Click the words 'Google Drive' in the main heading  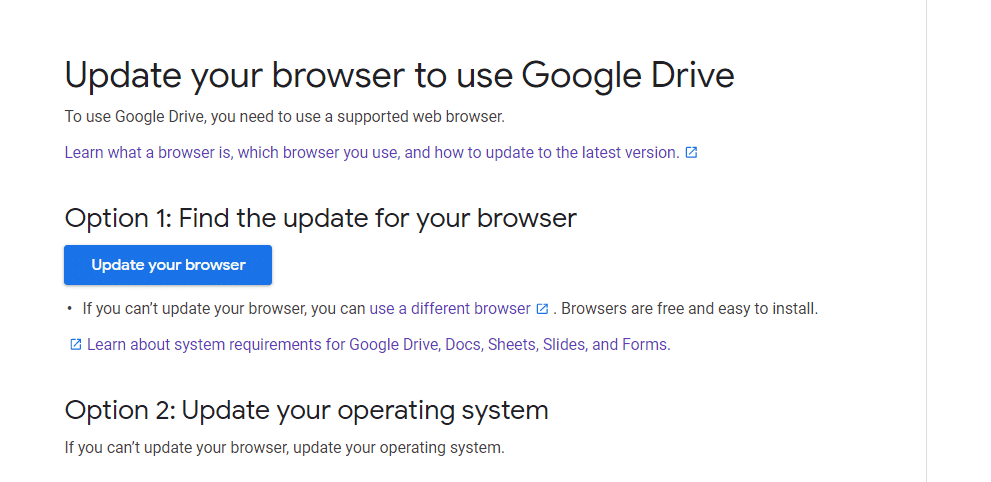pyautogui.click(x=628, y=75)
